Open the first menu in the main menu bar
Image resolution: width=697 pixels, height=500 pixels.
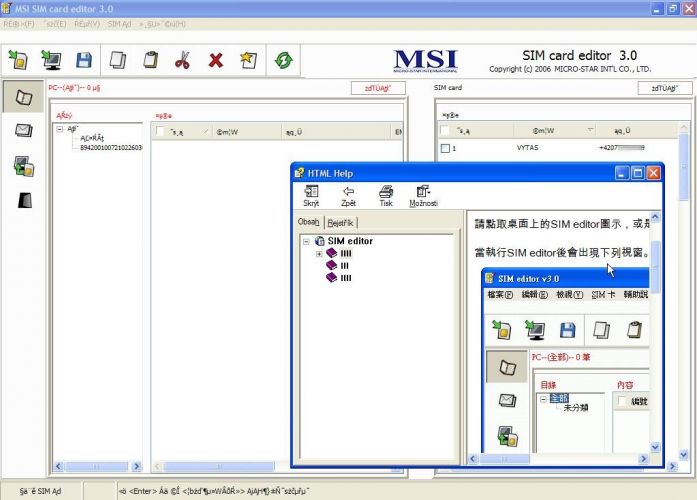19,24
